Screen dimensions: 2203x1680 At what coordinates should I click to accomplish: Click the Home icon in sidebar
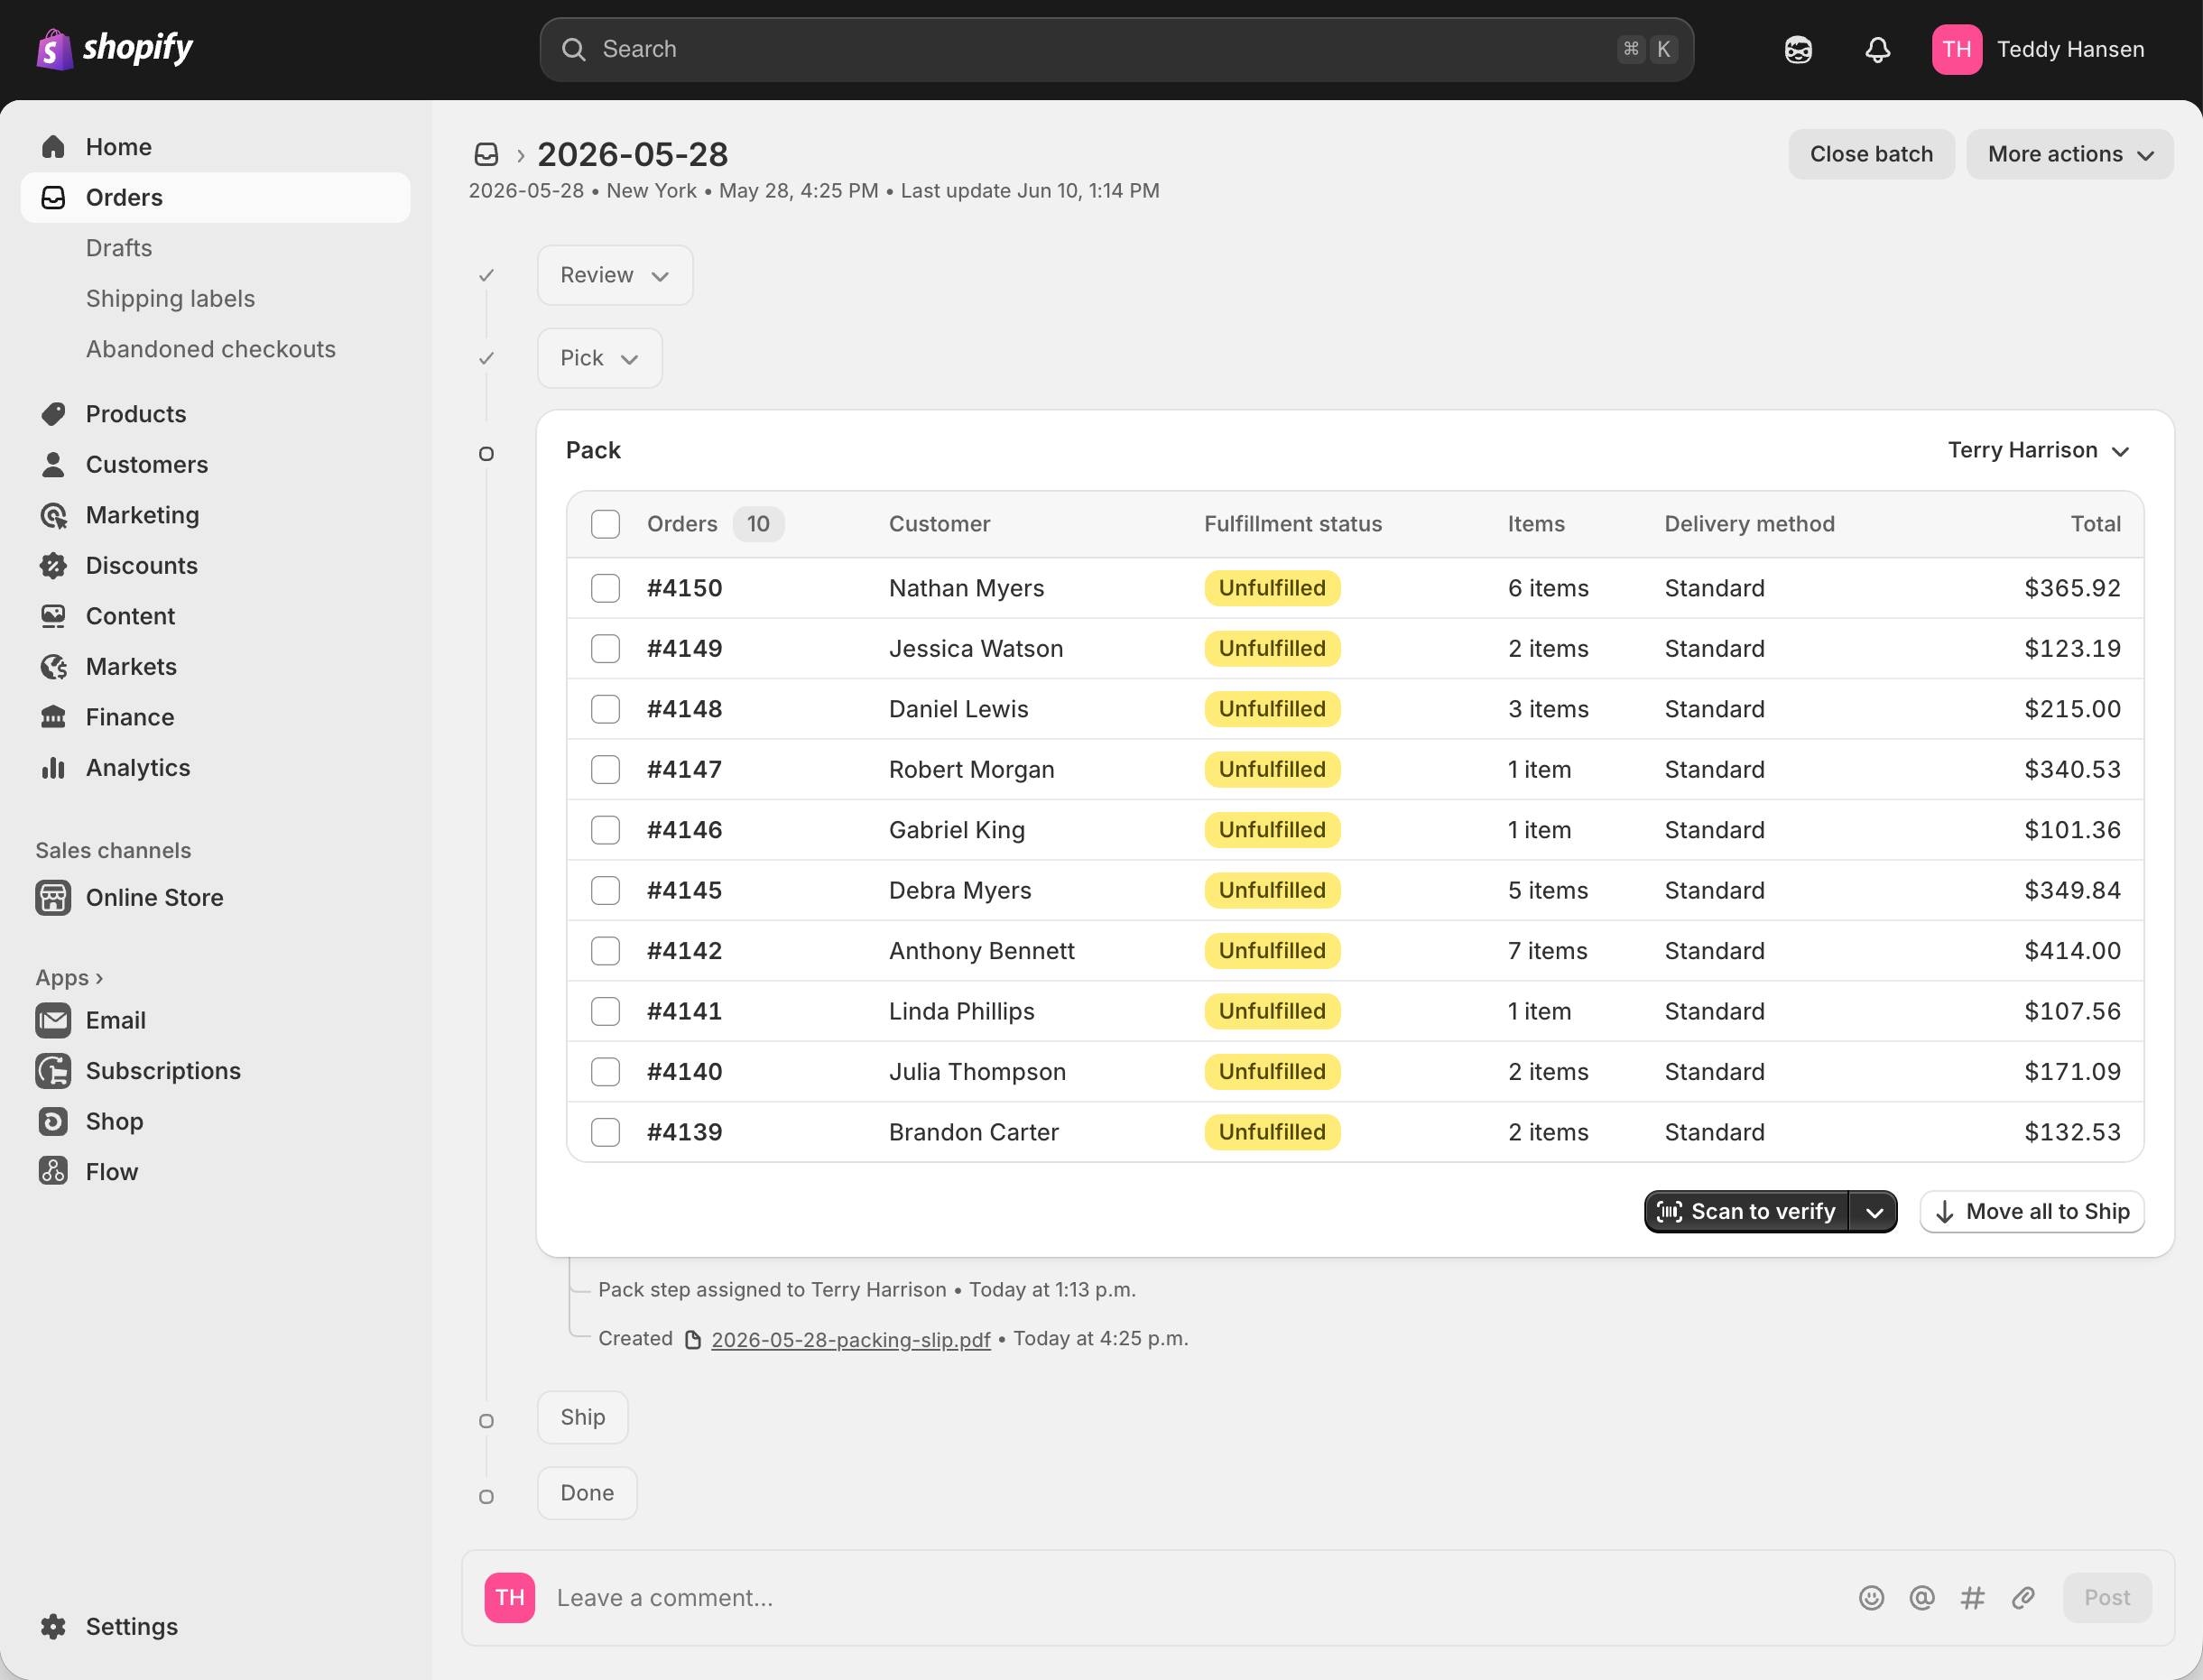click(53, 147)
